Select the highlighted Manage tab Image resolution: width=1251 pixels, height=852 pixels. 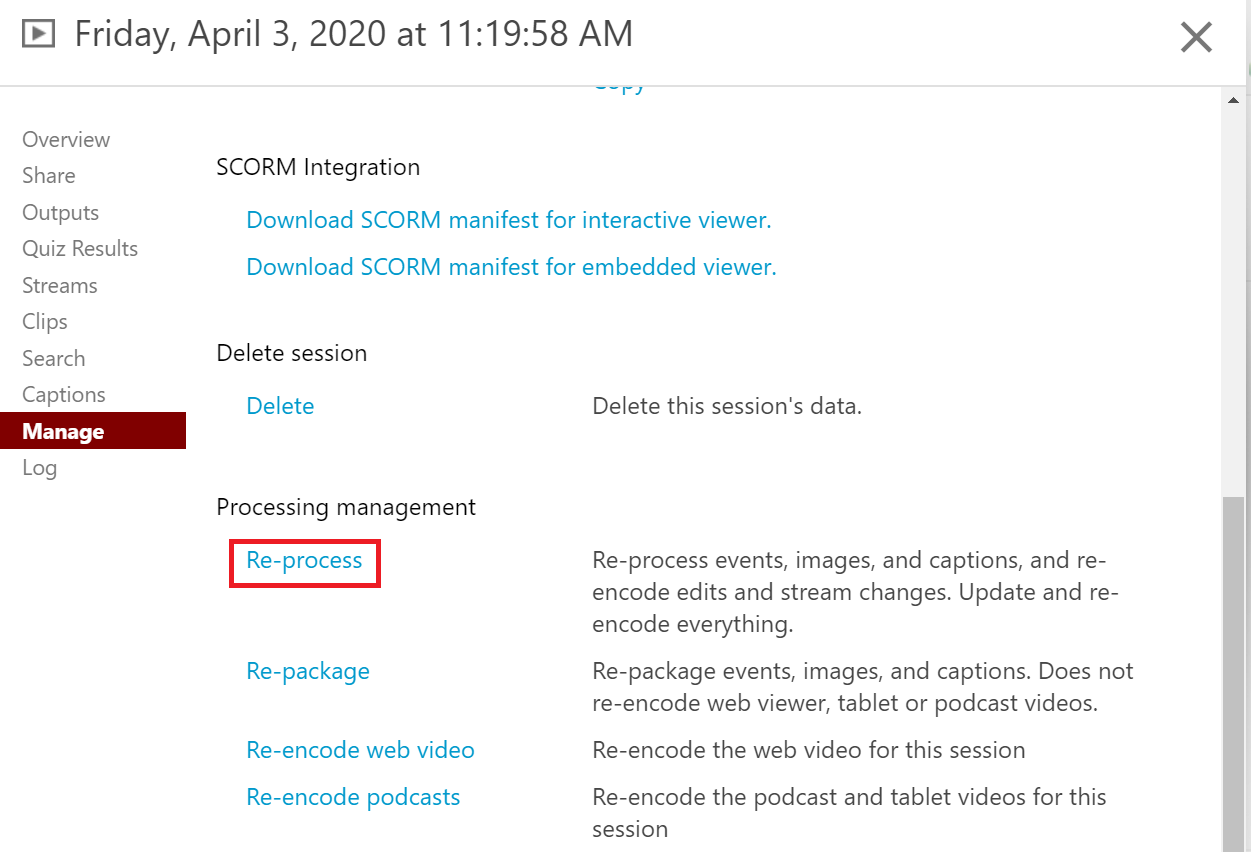click(x=93, y=431)
